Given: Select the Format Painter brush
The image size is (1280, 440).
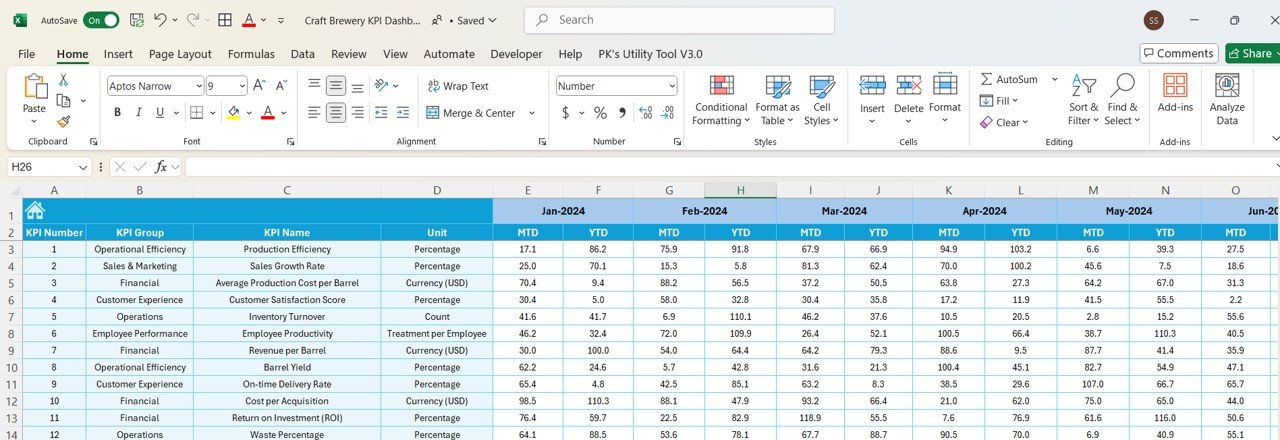Looking at the screenshot, I should (64, 121).
